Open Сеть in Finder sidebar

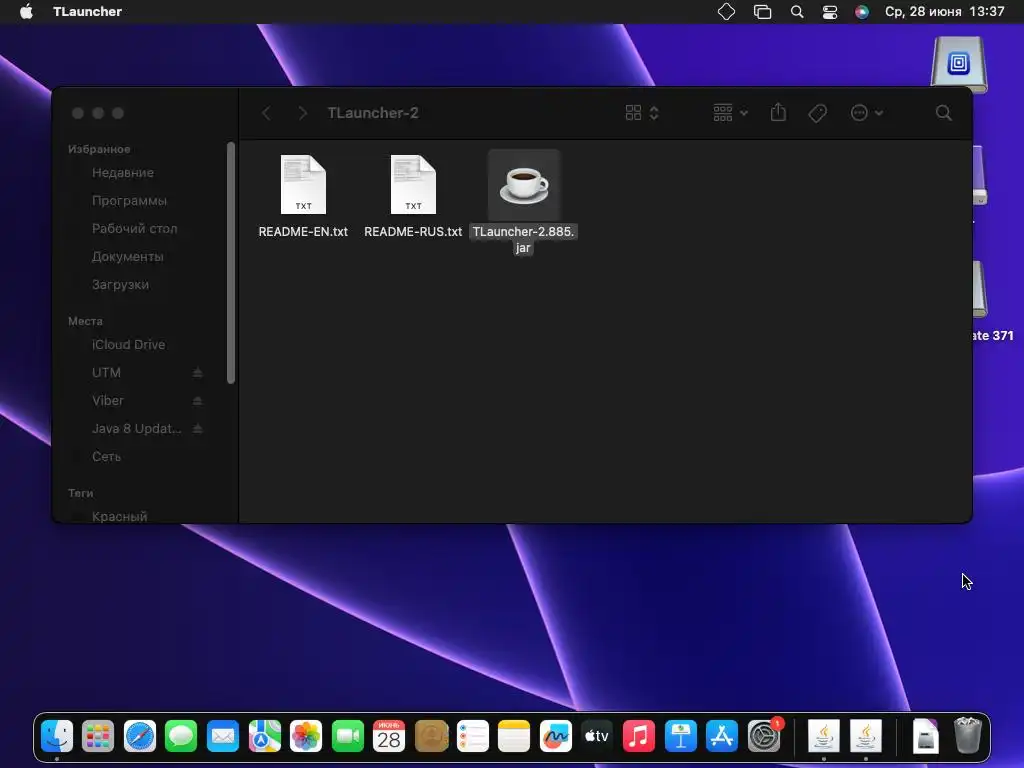click(106, 456)
